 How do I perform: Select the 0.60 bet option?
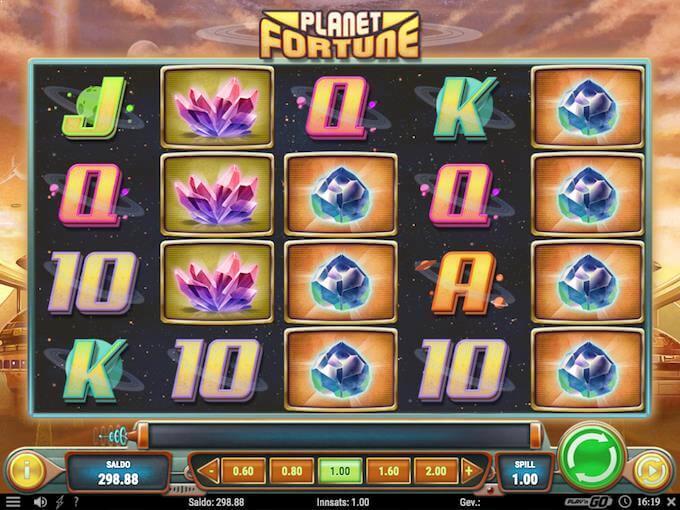pyautogui.click(x=243, y=471)
